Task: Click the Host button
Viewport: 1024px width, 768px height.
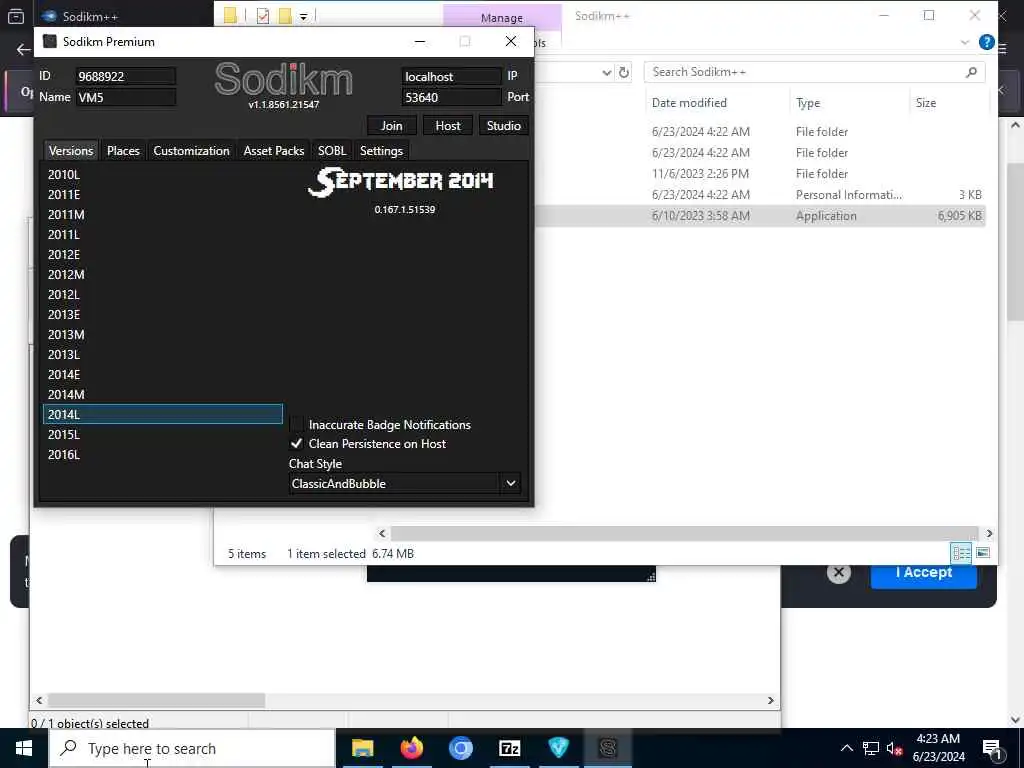Action: [448, 125]
